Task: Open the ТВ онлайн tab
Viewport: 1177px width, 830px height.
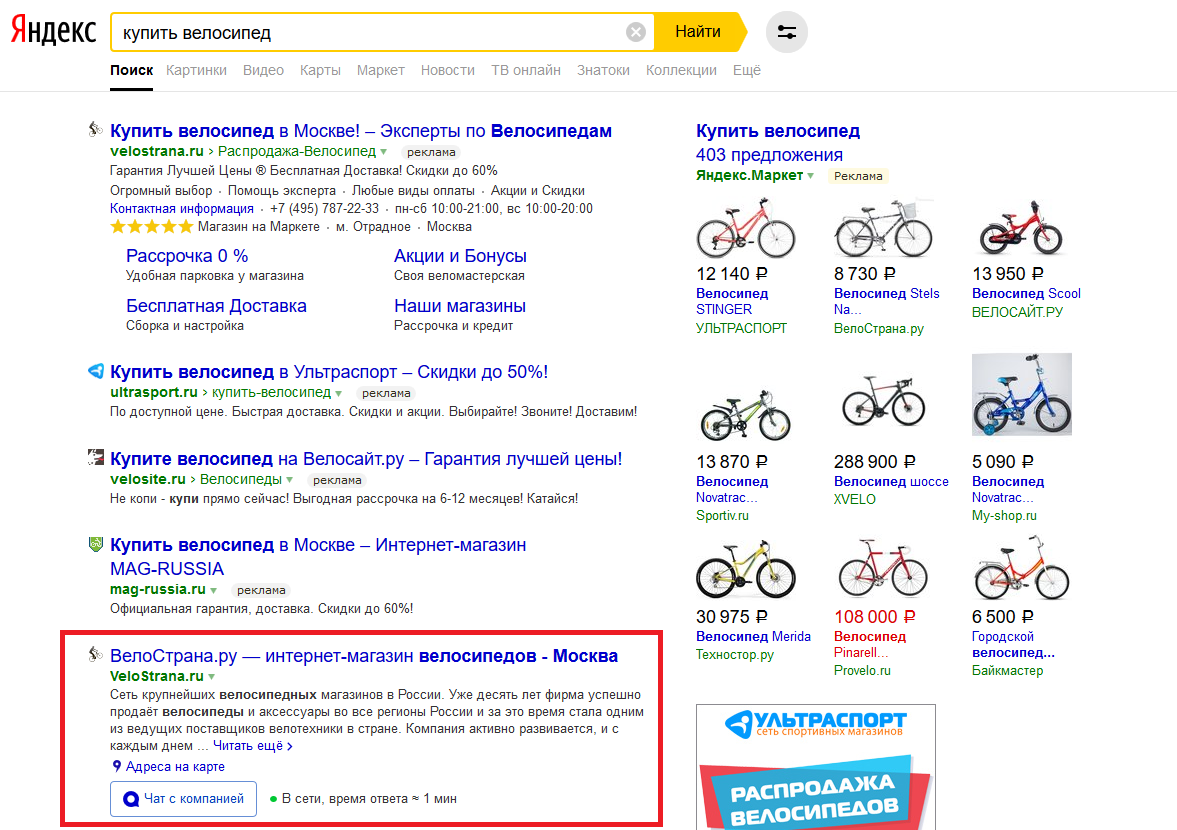Action: tap(525, 70)
